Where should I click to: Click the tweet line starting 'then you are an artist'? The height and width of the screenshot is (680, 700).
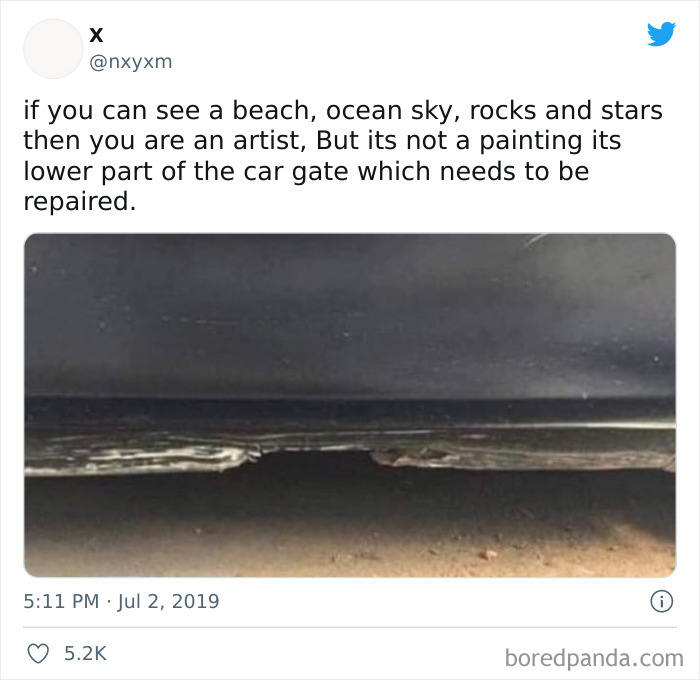(x=320, y=140)
